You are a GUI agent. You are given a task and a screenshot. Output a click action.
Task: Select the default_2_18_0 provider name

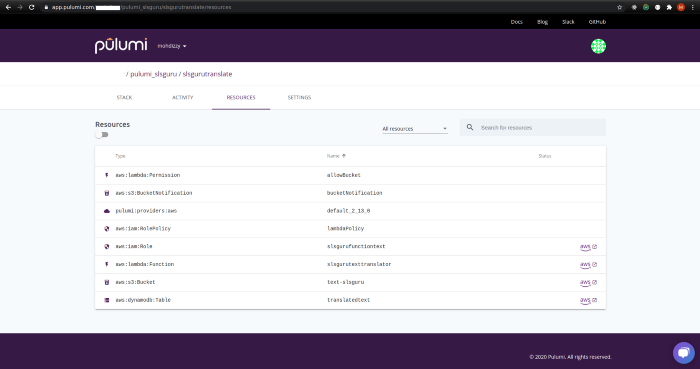348,211
